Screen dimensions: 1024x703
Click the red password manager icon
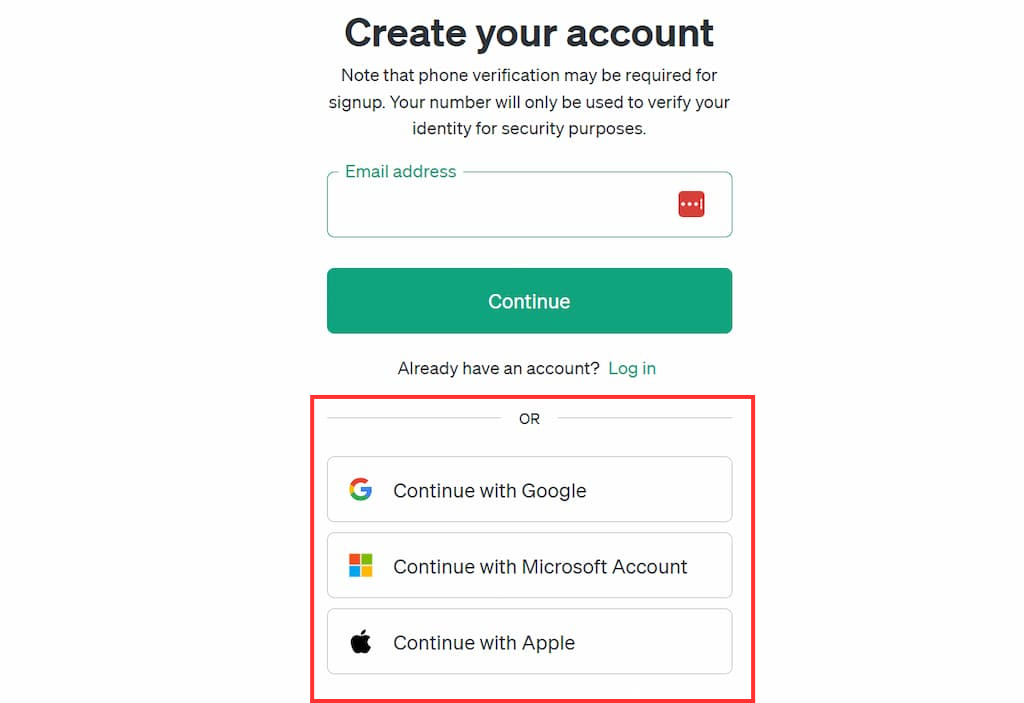[691, 204]
